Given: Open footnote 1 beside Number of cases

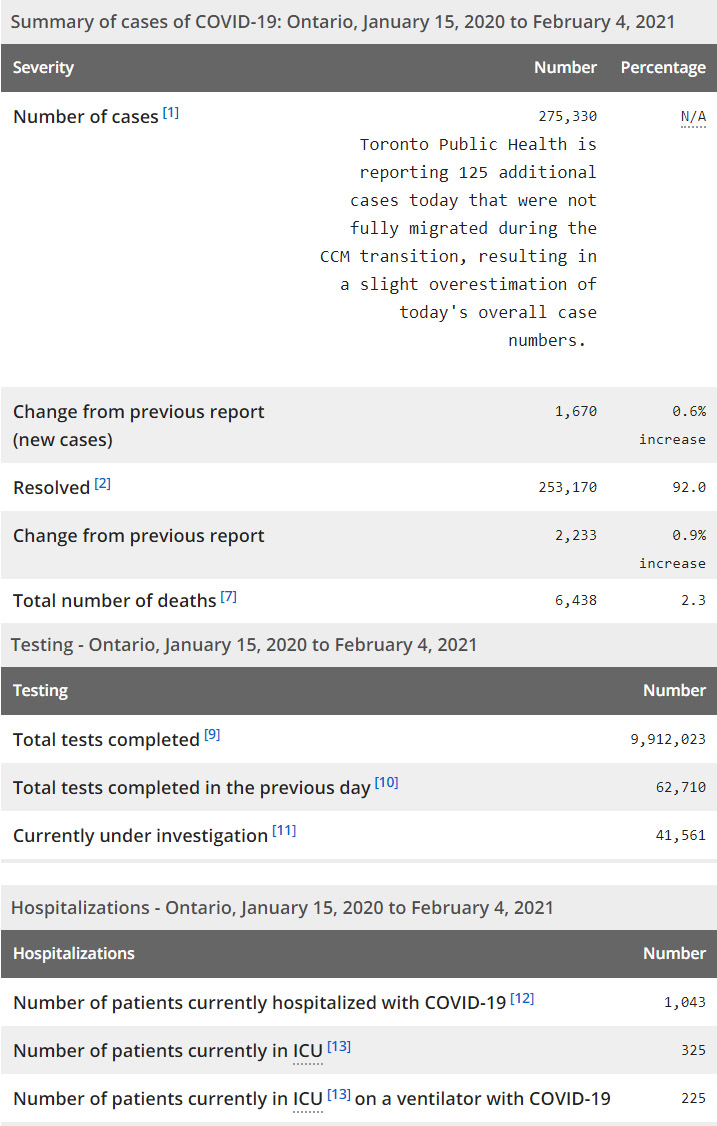Looking at the screenshot, I should [x=171, y=113].
